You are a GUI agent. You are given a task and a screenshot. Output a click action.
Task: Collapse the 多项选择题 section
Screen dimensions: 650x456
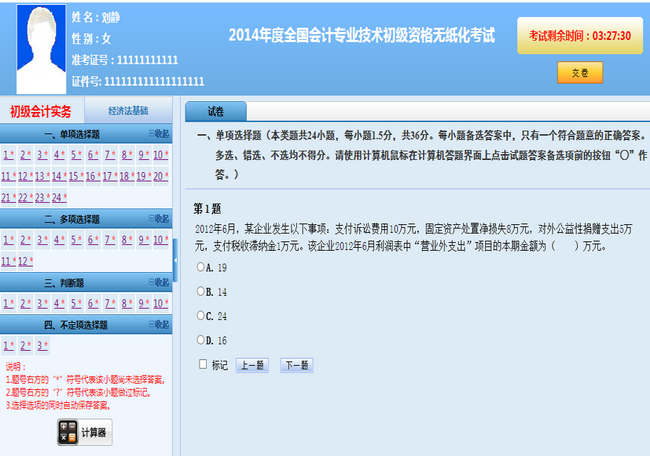[158, 218]
